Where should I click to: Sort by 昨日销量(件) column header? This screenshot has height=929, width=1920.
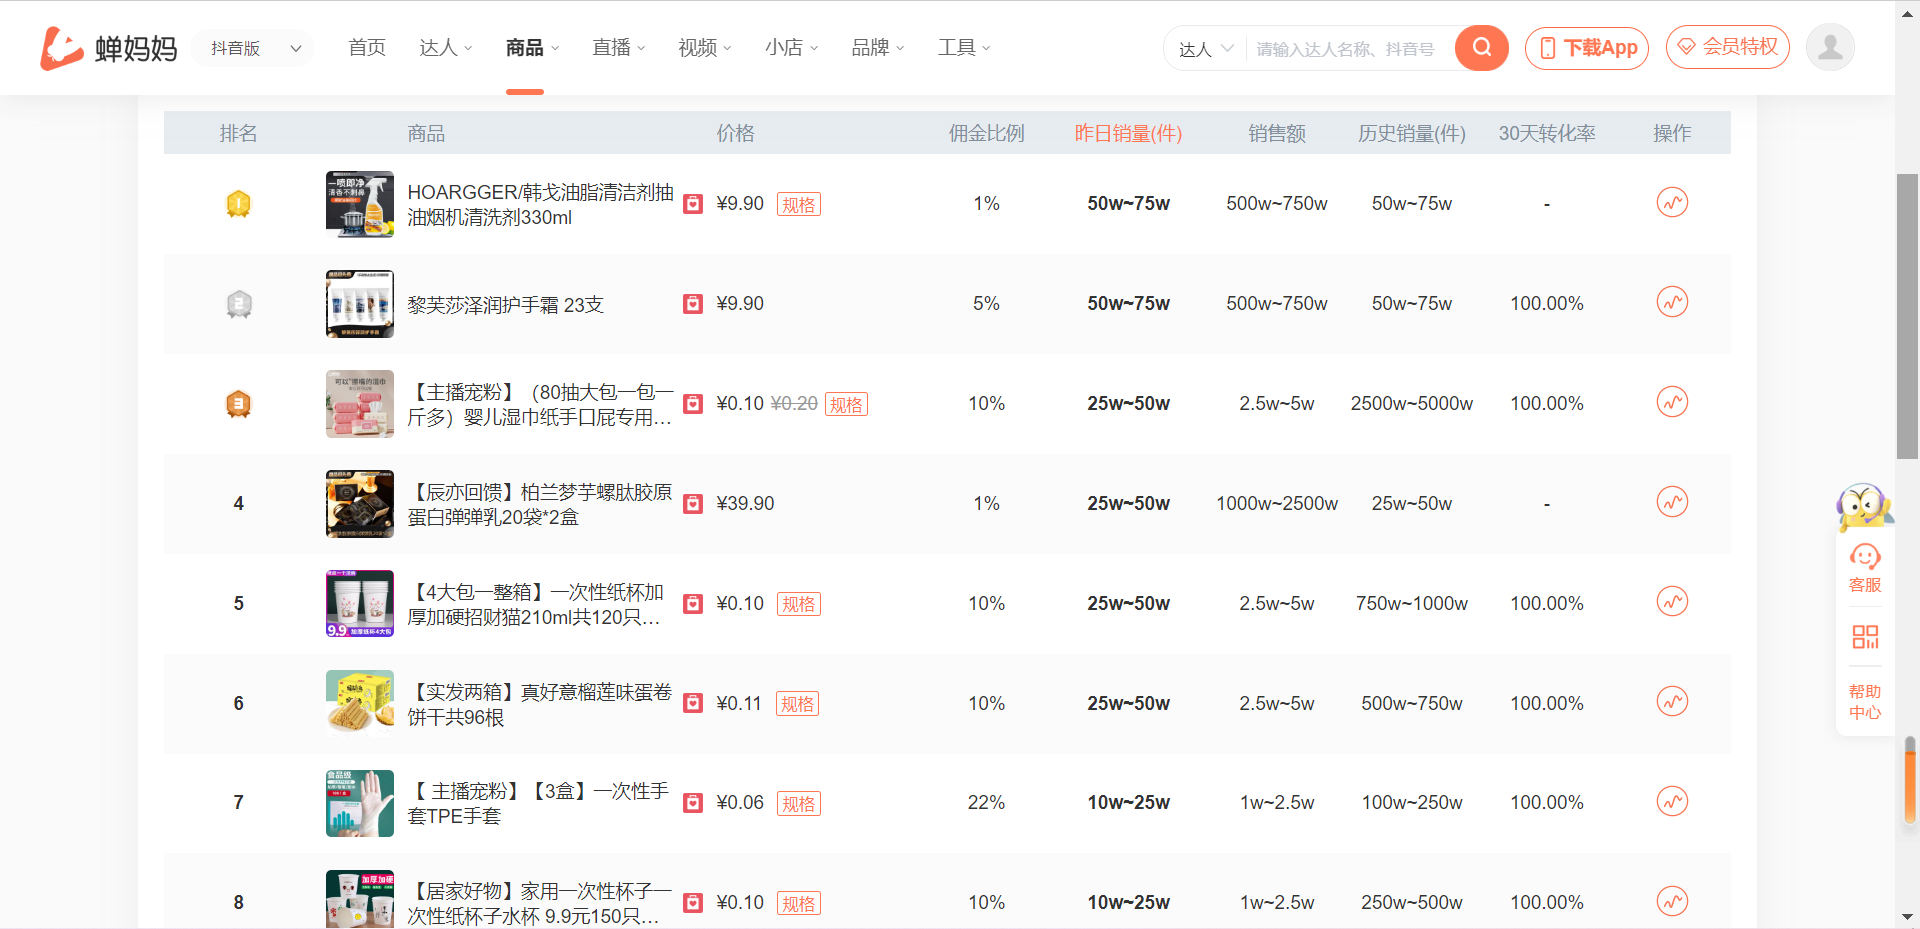[x=1128, y=133]
